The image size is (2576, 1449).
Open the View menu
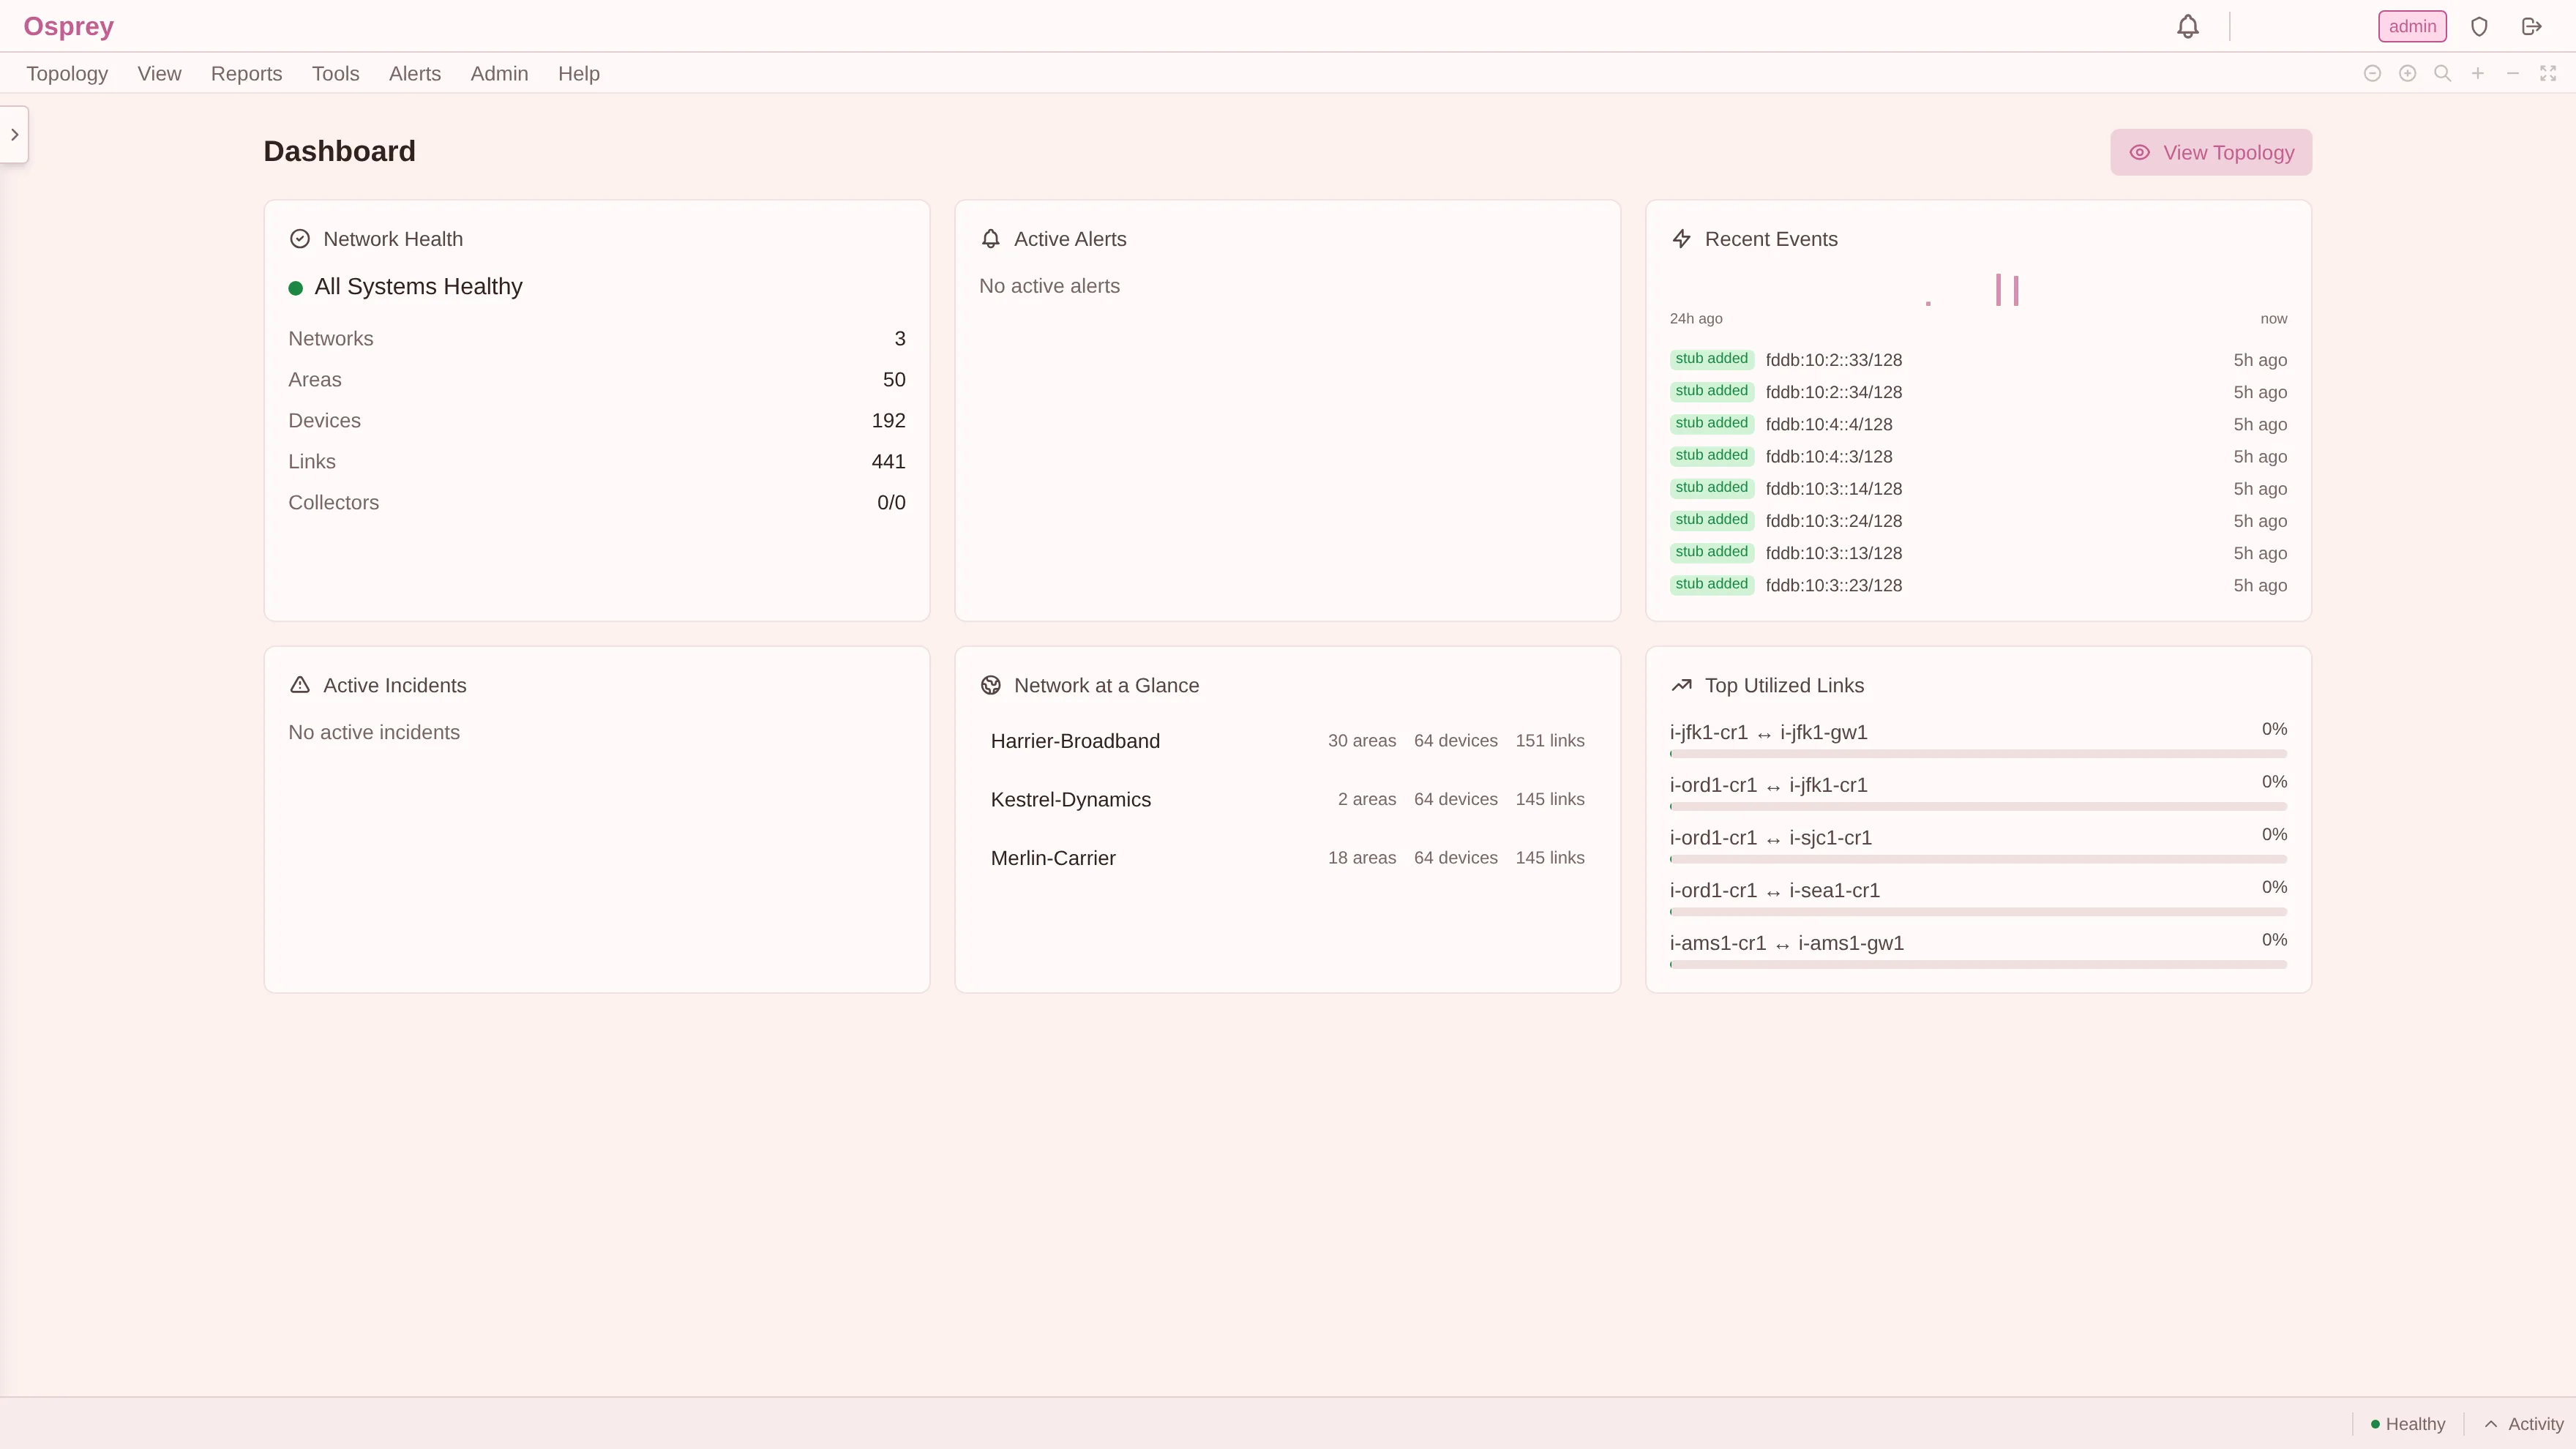(x=159, y=74)
